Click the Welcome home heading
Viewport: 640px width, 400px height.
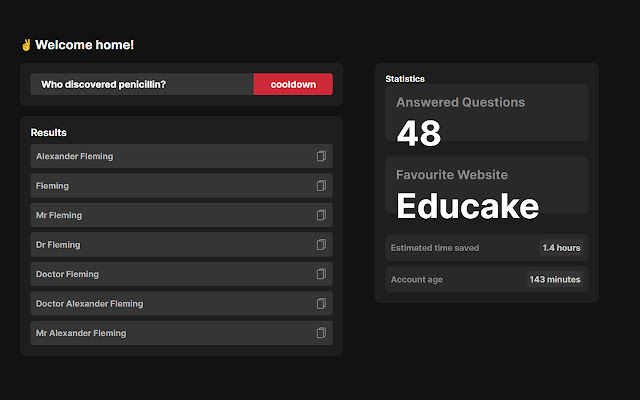[x=78, y=45]
